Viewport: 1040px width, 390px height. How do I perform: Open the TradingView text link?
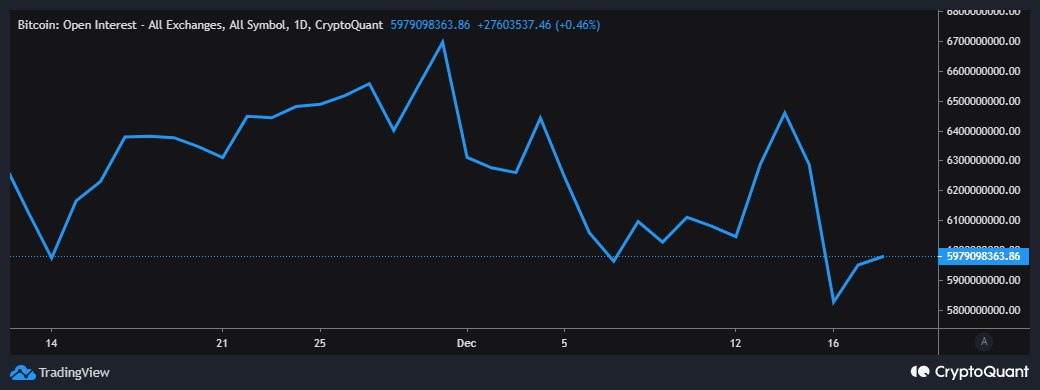click(74, 372)
